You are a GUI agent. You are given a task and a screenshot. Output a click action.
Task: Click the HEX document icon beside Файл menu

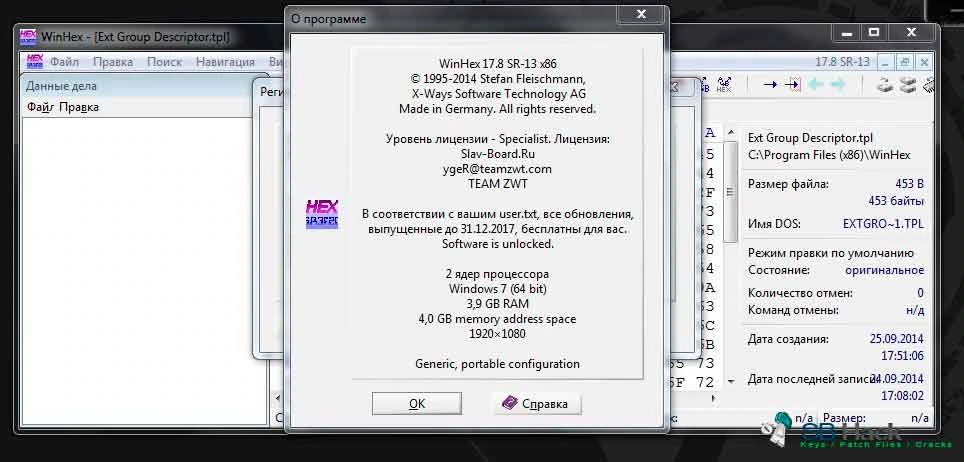click(x=34, y=62)
